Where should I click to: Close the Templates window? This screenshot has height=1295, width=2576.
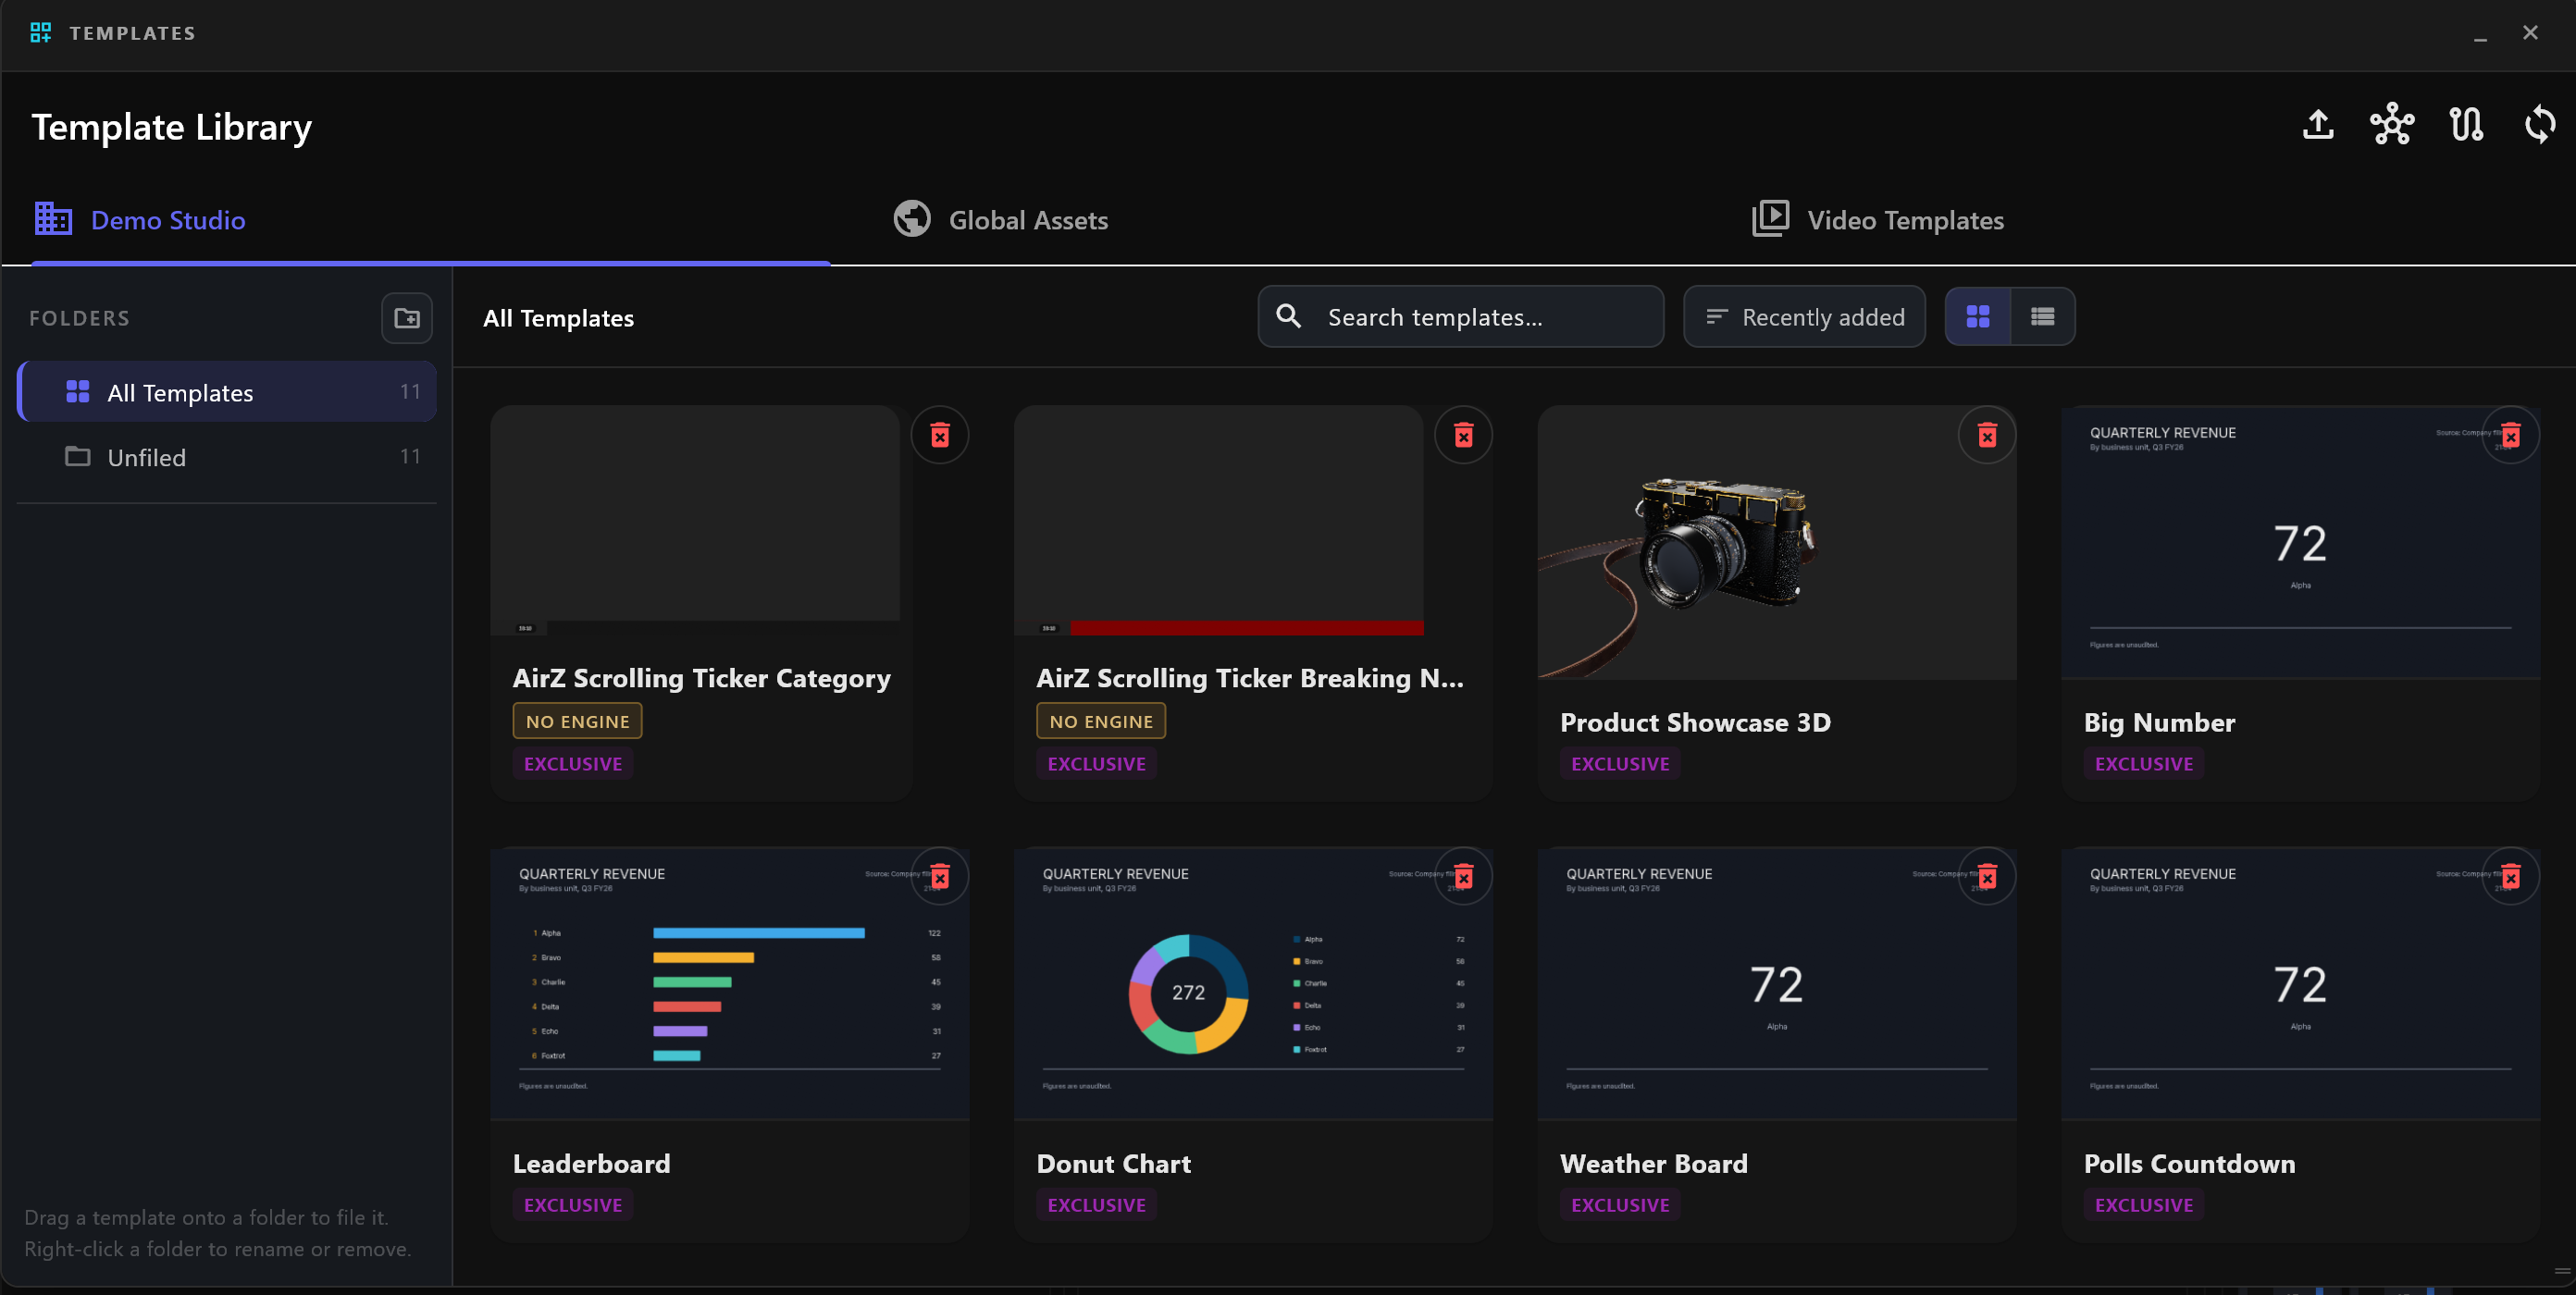pyautogui.click(x=2530, y=33)
